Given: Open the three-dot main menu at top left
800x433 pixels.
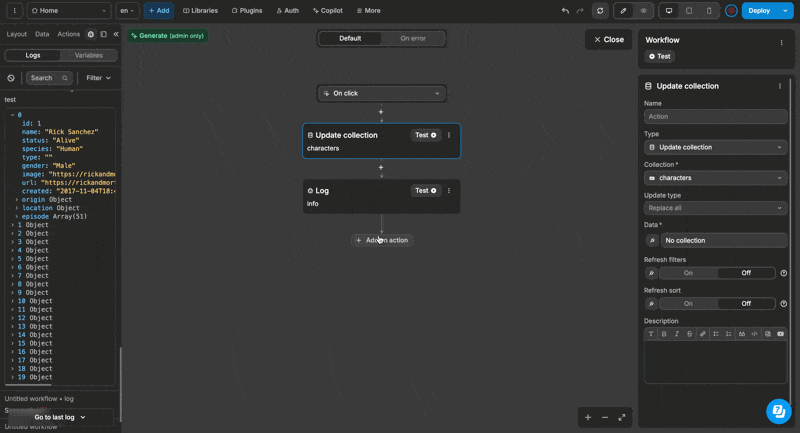Looking at the screenshot, I should (14, 11).
